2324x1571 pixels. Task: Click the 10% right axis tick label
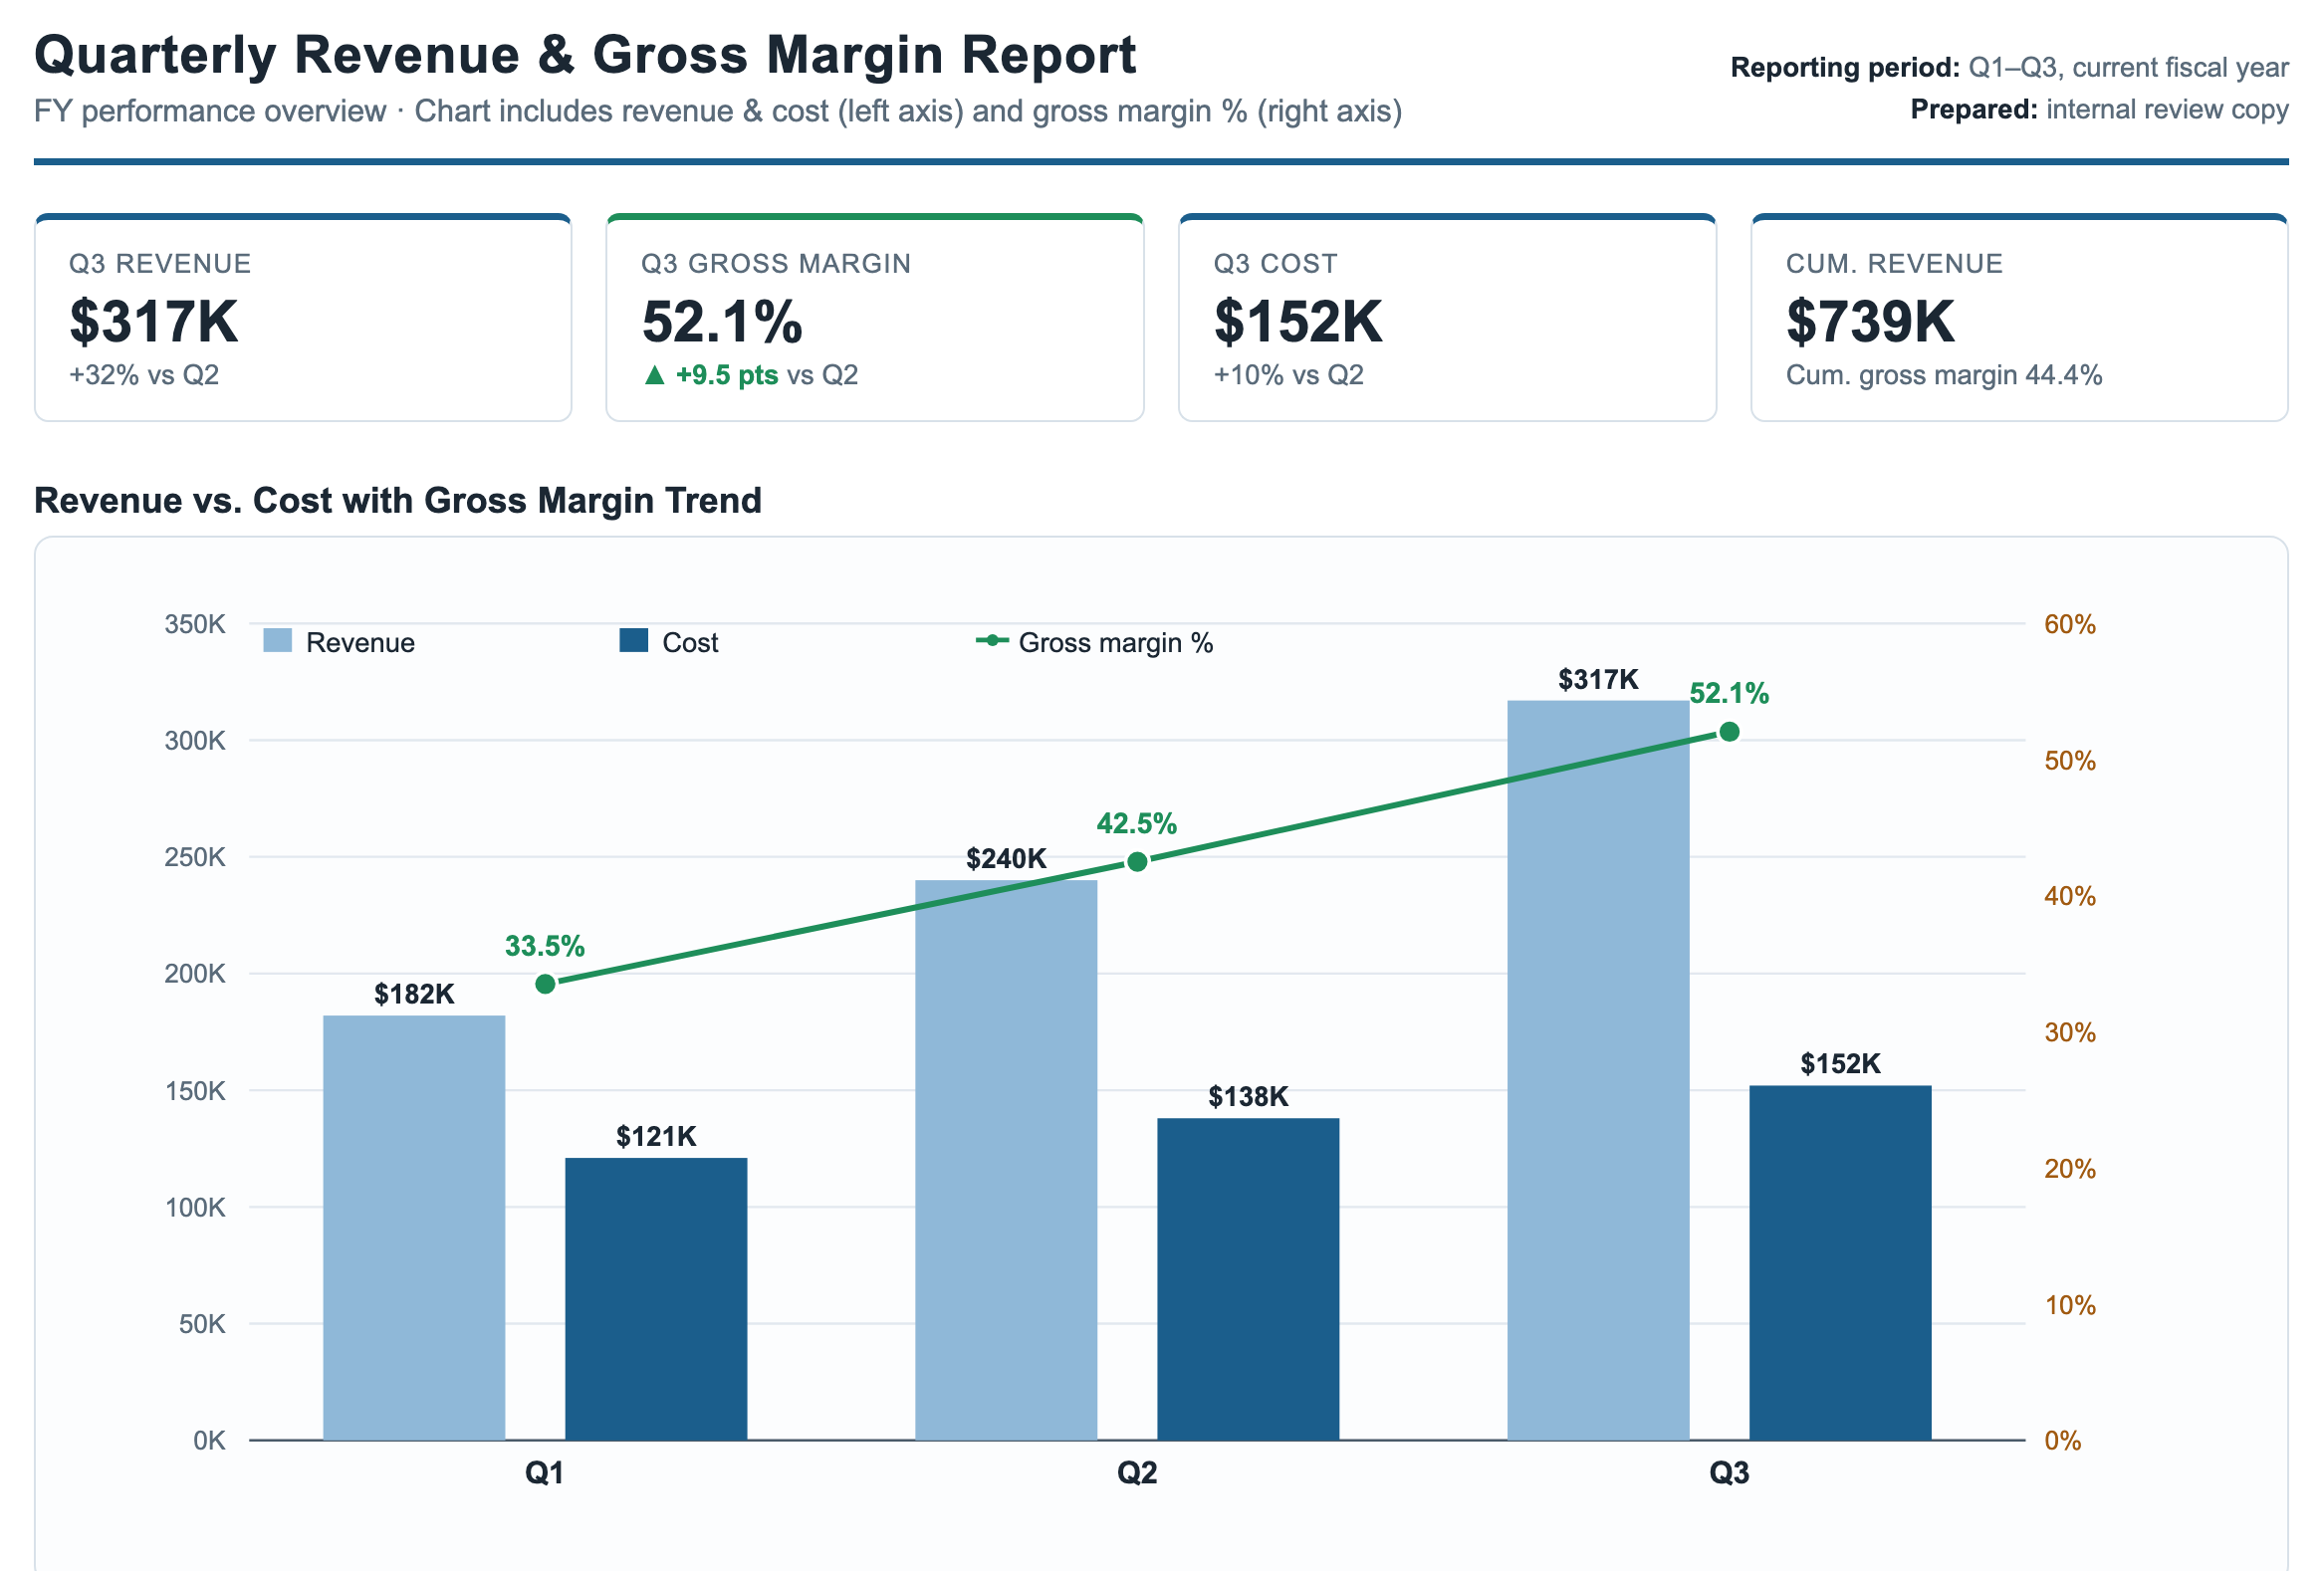click(2070, 1305)
